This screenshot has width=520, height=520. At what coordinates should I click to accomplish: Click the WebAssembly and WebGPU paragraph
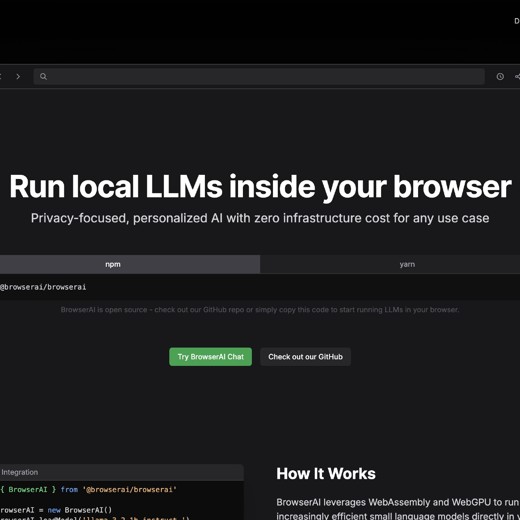[x=398, y=509]
